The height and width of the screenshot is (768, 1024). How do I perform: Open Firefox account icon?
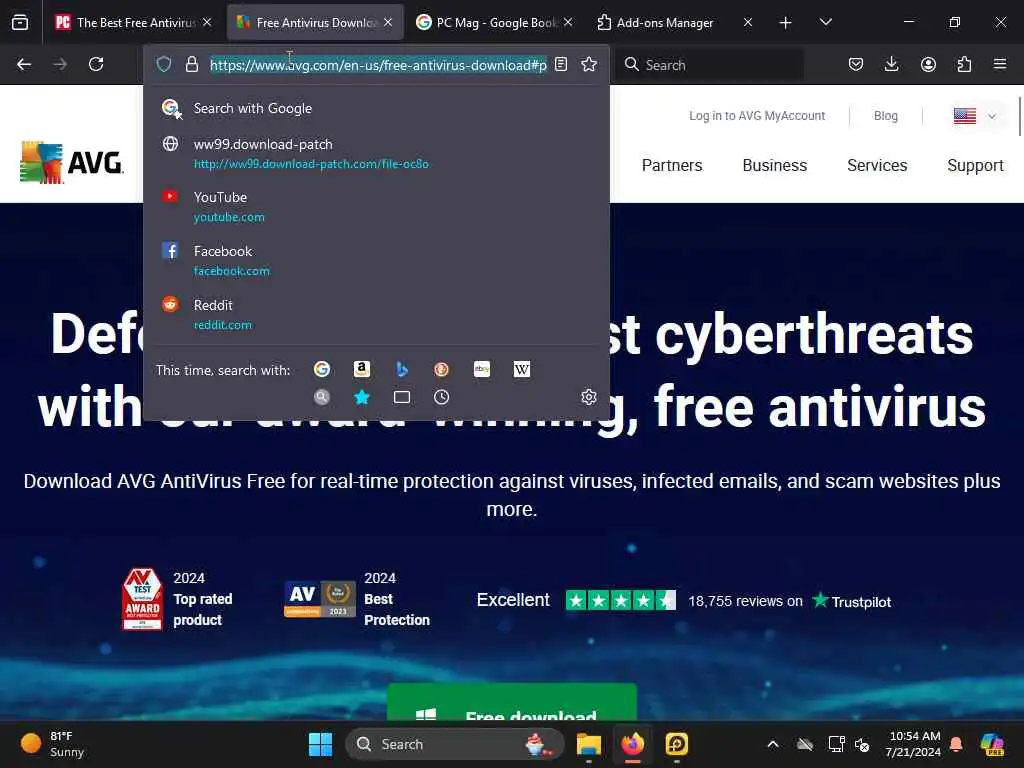pos(928,64)
